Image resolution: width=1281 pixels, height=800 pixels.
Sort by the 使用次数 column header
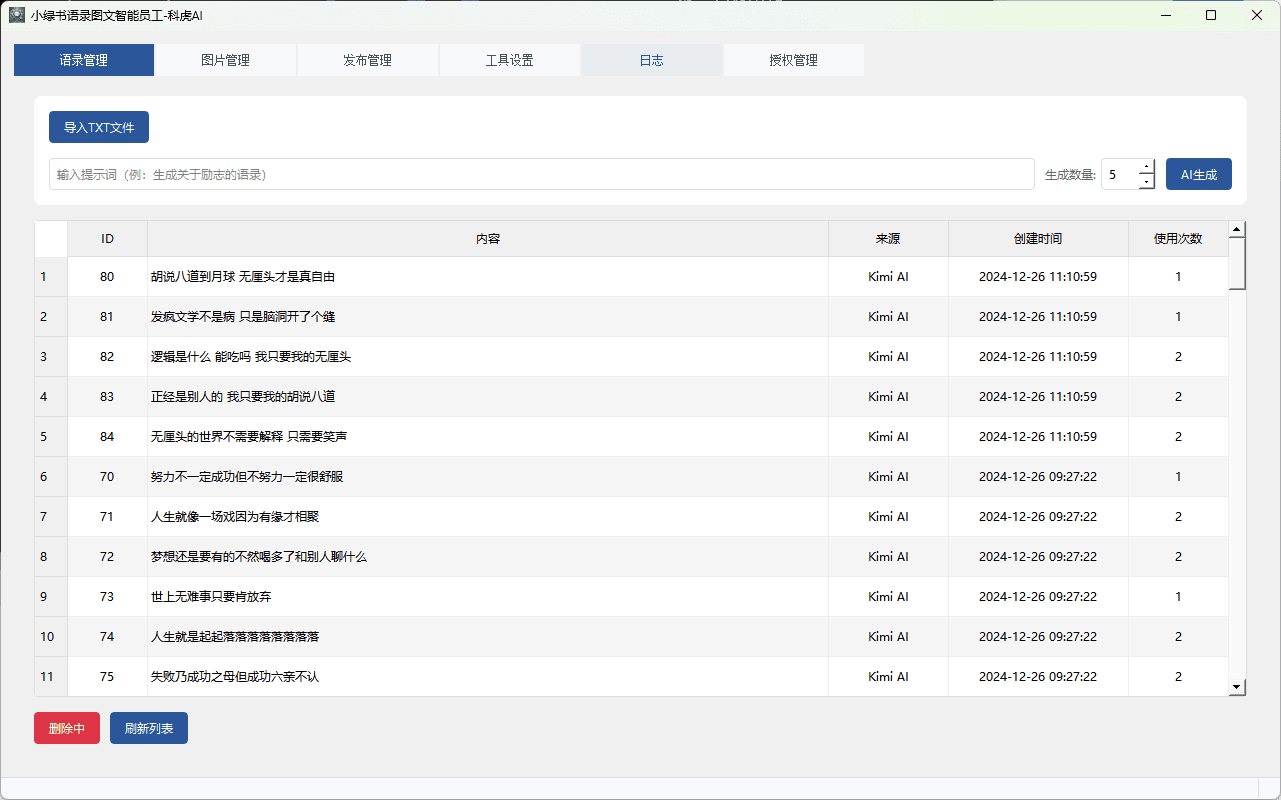click(1177, 239)
